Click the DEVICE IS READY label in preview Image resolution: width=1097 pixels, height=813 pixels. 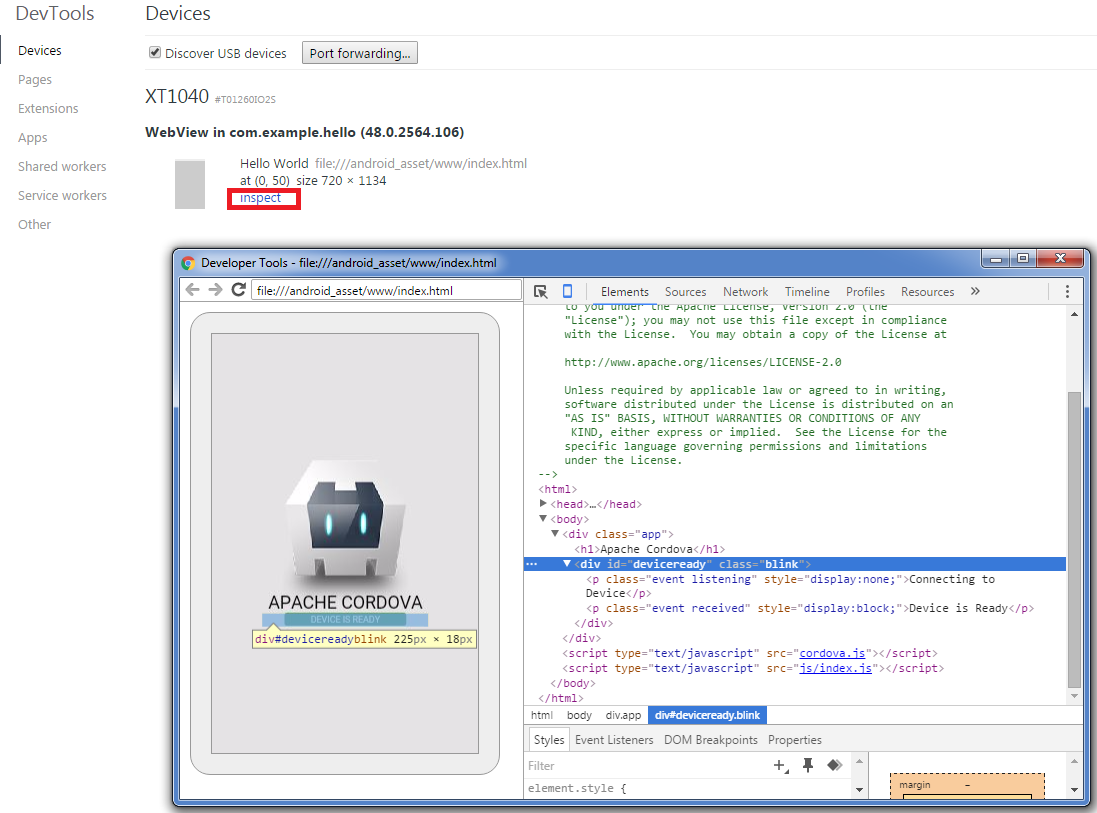pyautogui.click(x=345, y=619)
